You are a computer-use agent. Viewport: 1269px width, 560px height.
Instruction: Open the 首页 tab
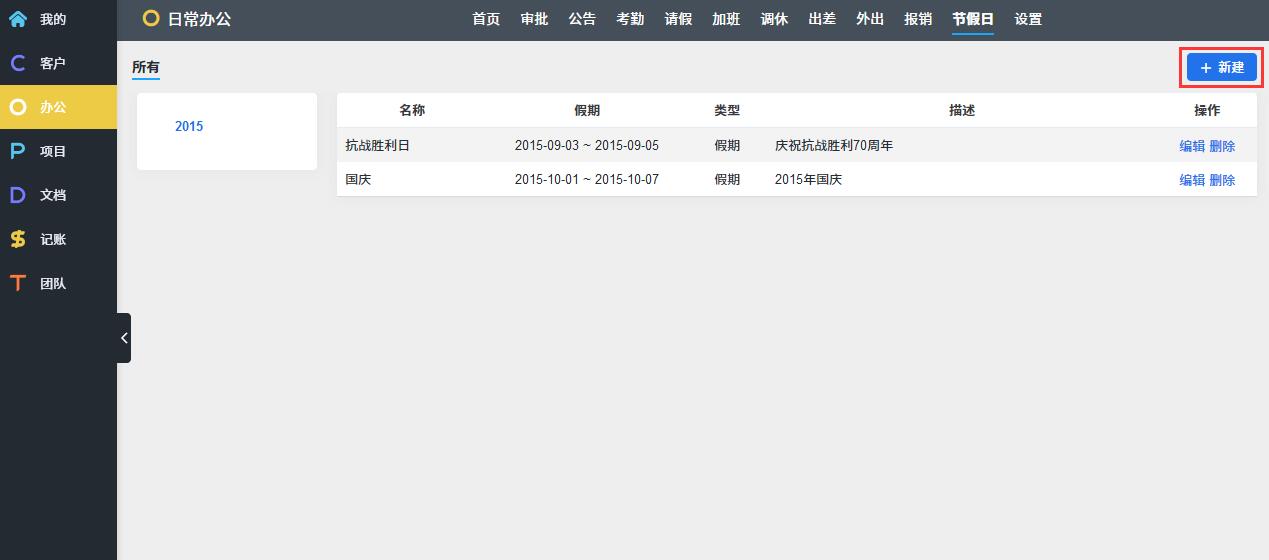486,19
